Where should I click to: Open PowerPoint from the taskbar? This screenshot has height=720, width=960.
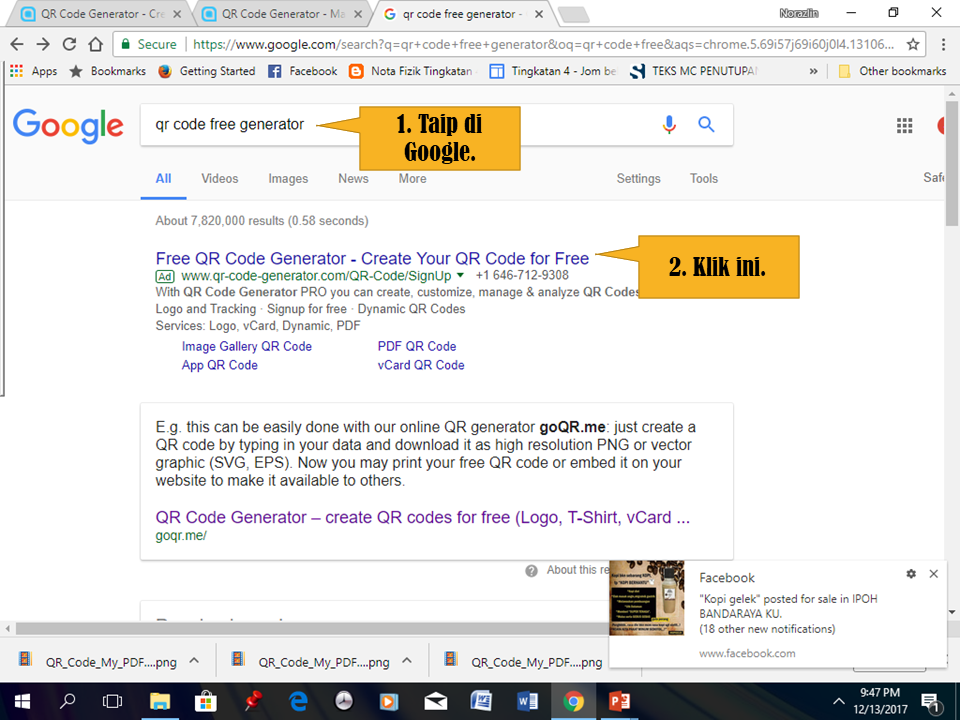(619, 702)
